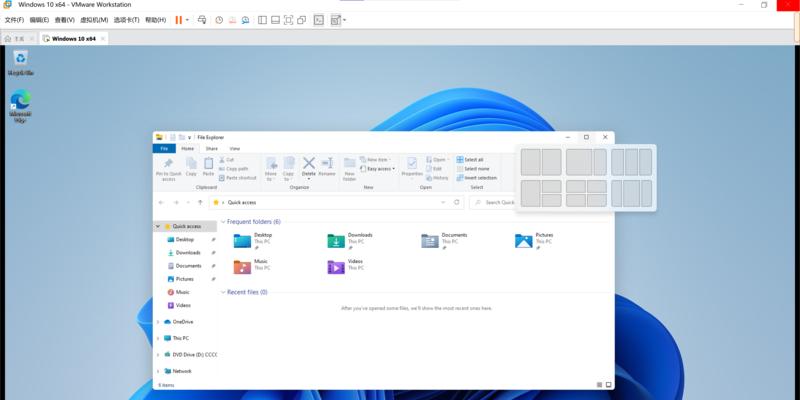Open Properties from the ribbon
Viewport: 800px width, 400px height.
coord(412,167)
